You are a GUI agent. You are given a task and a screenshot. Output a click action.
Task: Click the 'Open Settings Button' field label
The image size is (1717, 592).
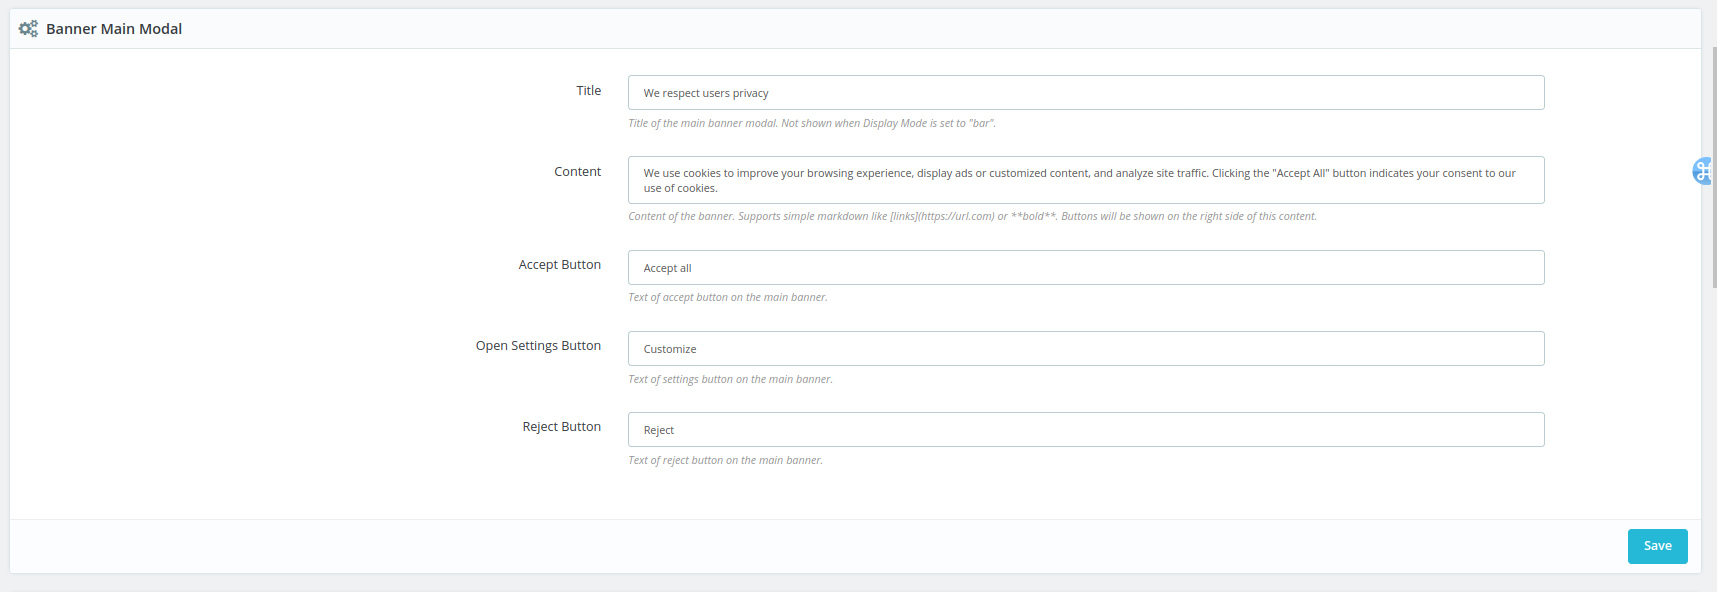(x=538, y=346)
